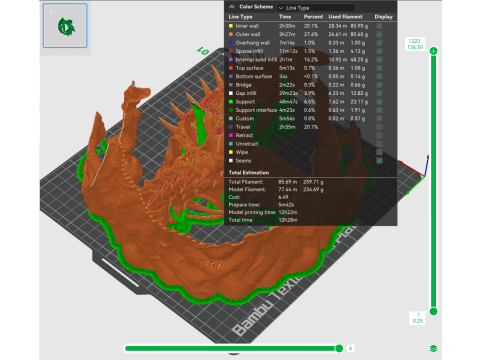Toggle Overhang wall display checkbox

[x=379, y=43]
